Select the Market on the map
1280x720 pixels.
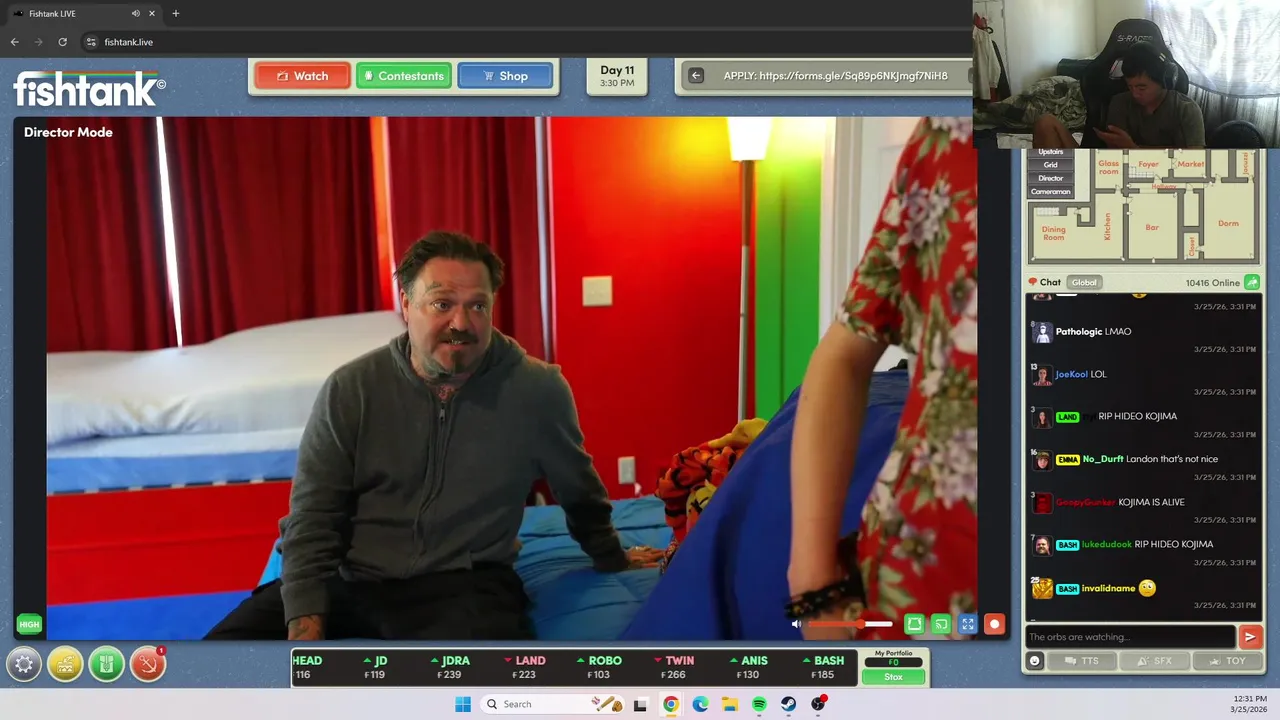tap(1191, 164)
